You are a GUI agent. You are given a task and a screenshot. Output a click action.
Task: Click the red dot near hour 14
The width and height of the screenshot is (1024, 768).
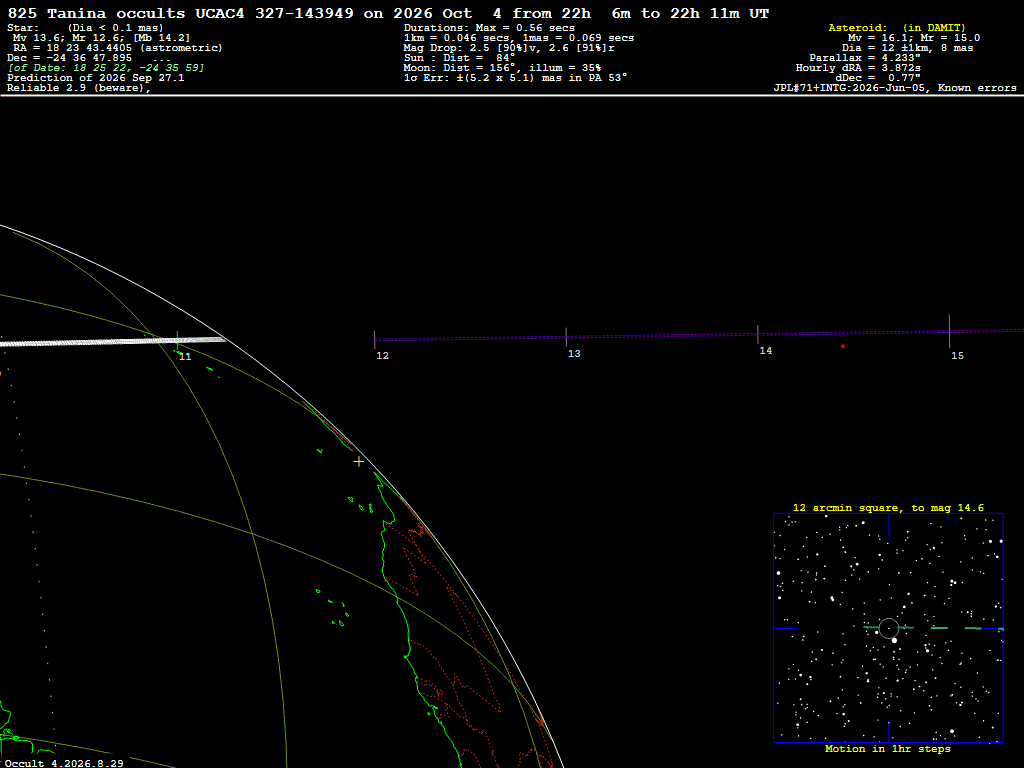(842, 346)
